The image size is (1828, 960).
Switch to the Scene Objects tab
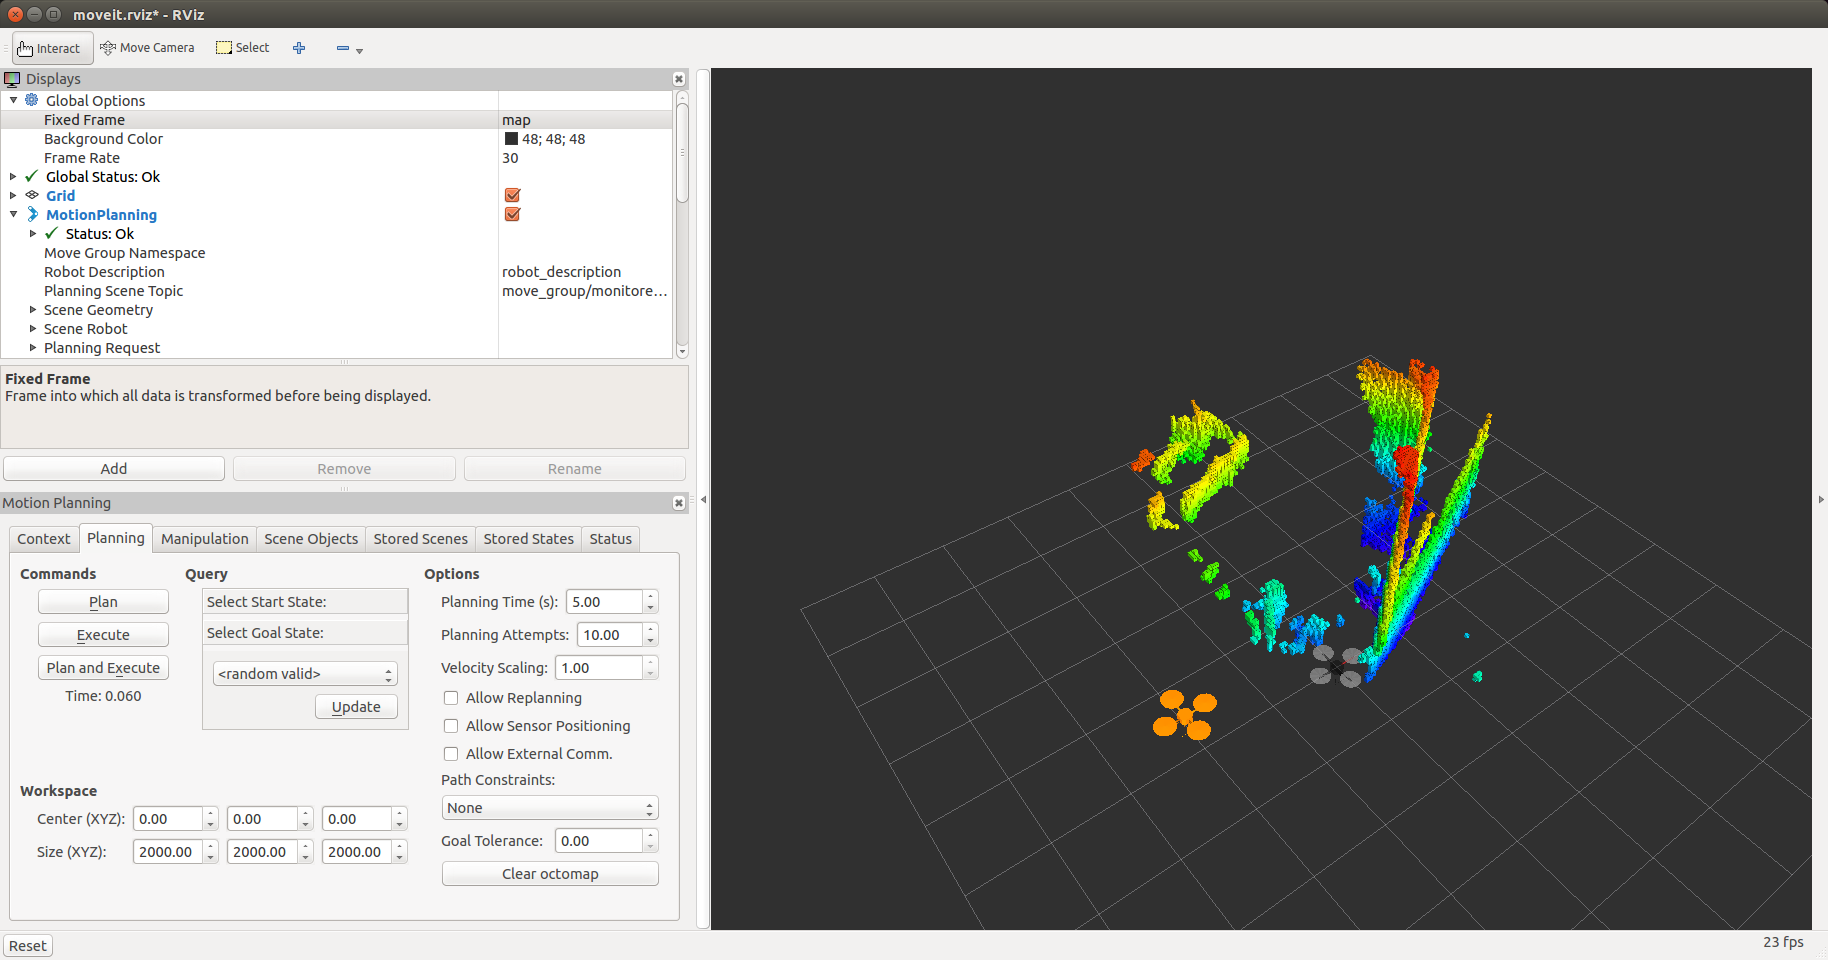(310, 539)
